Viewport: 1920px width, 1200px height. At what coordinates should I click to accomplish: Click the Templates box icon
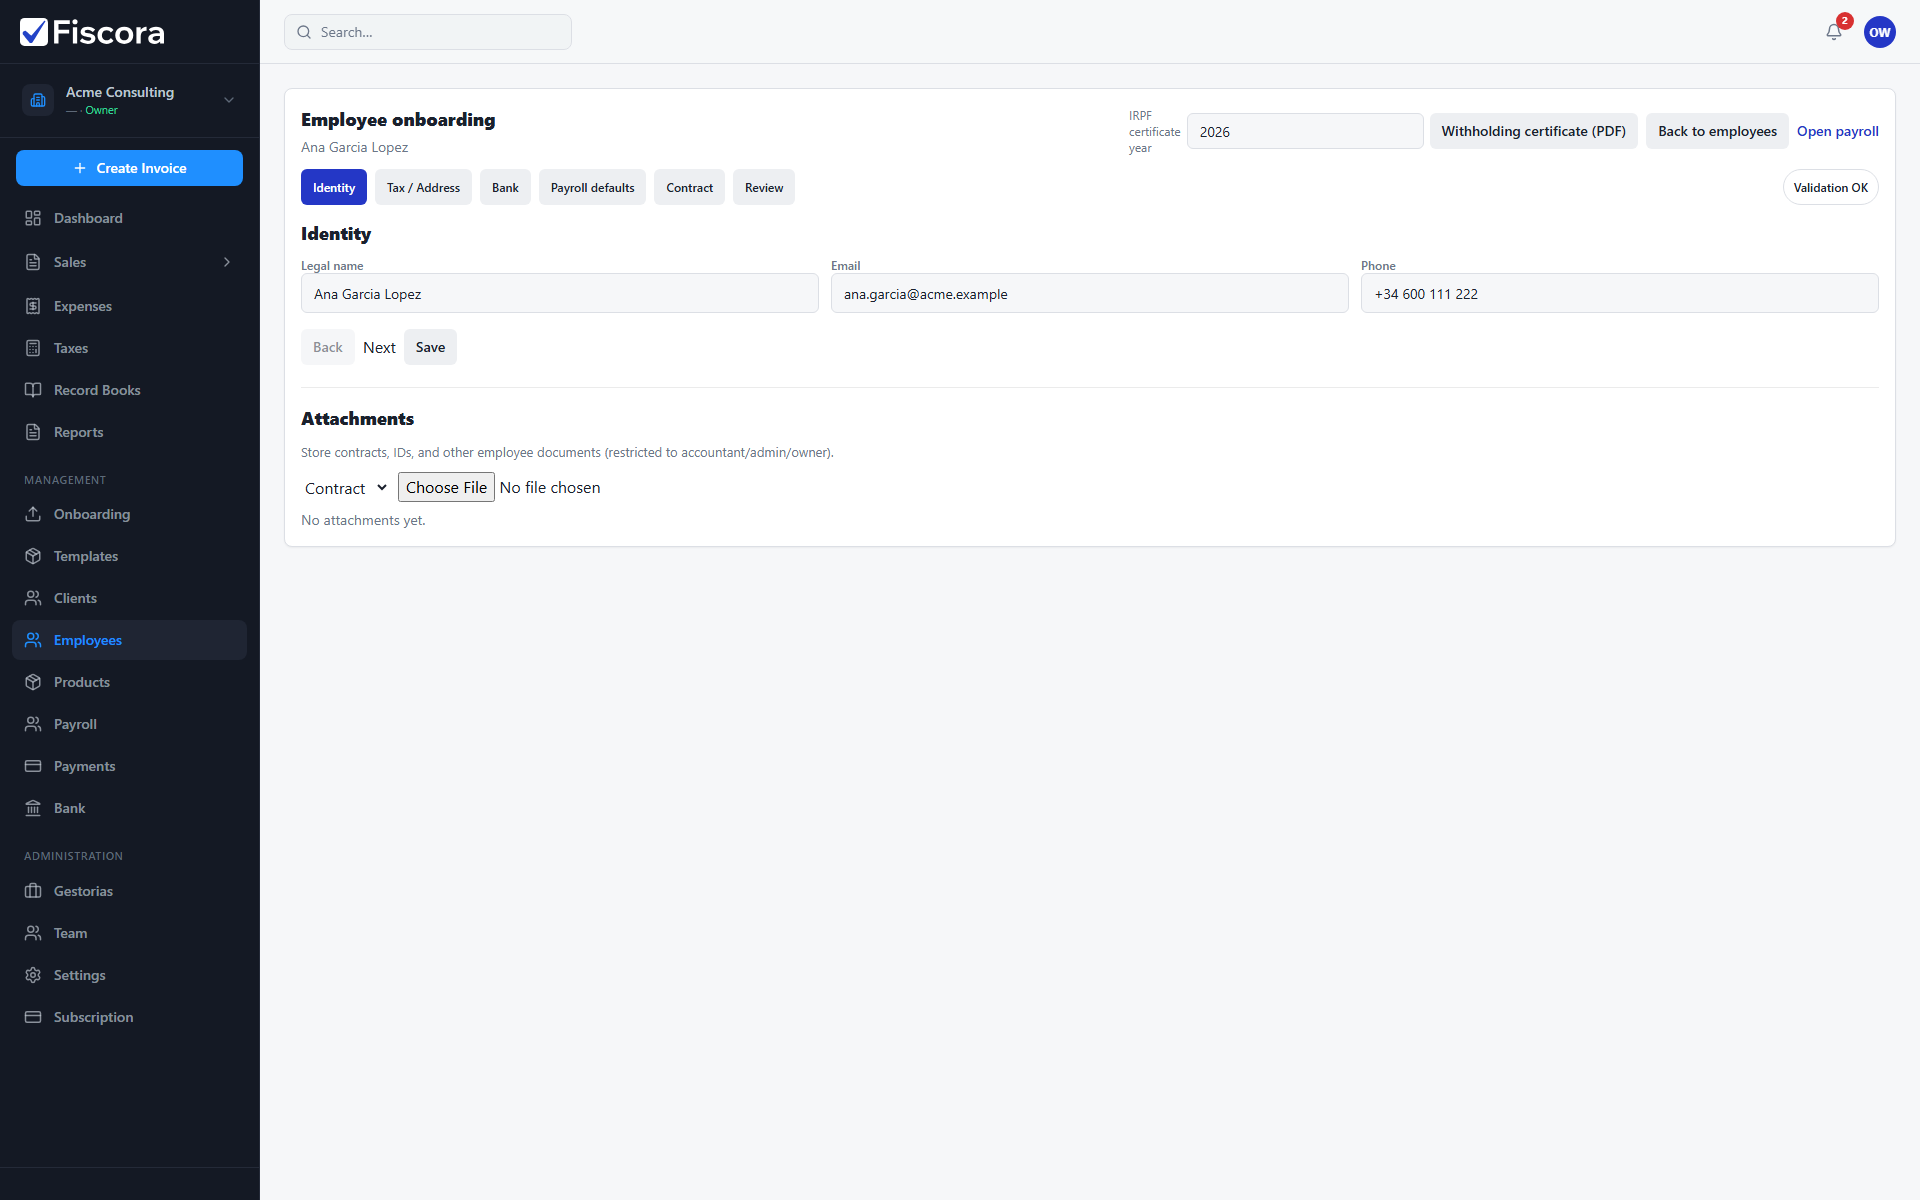[33, 556]
